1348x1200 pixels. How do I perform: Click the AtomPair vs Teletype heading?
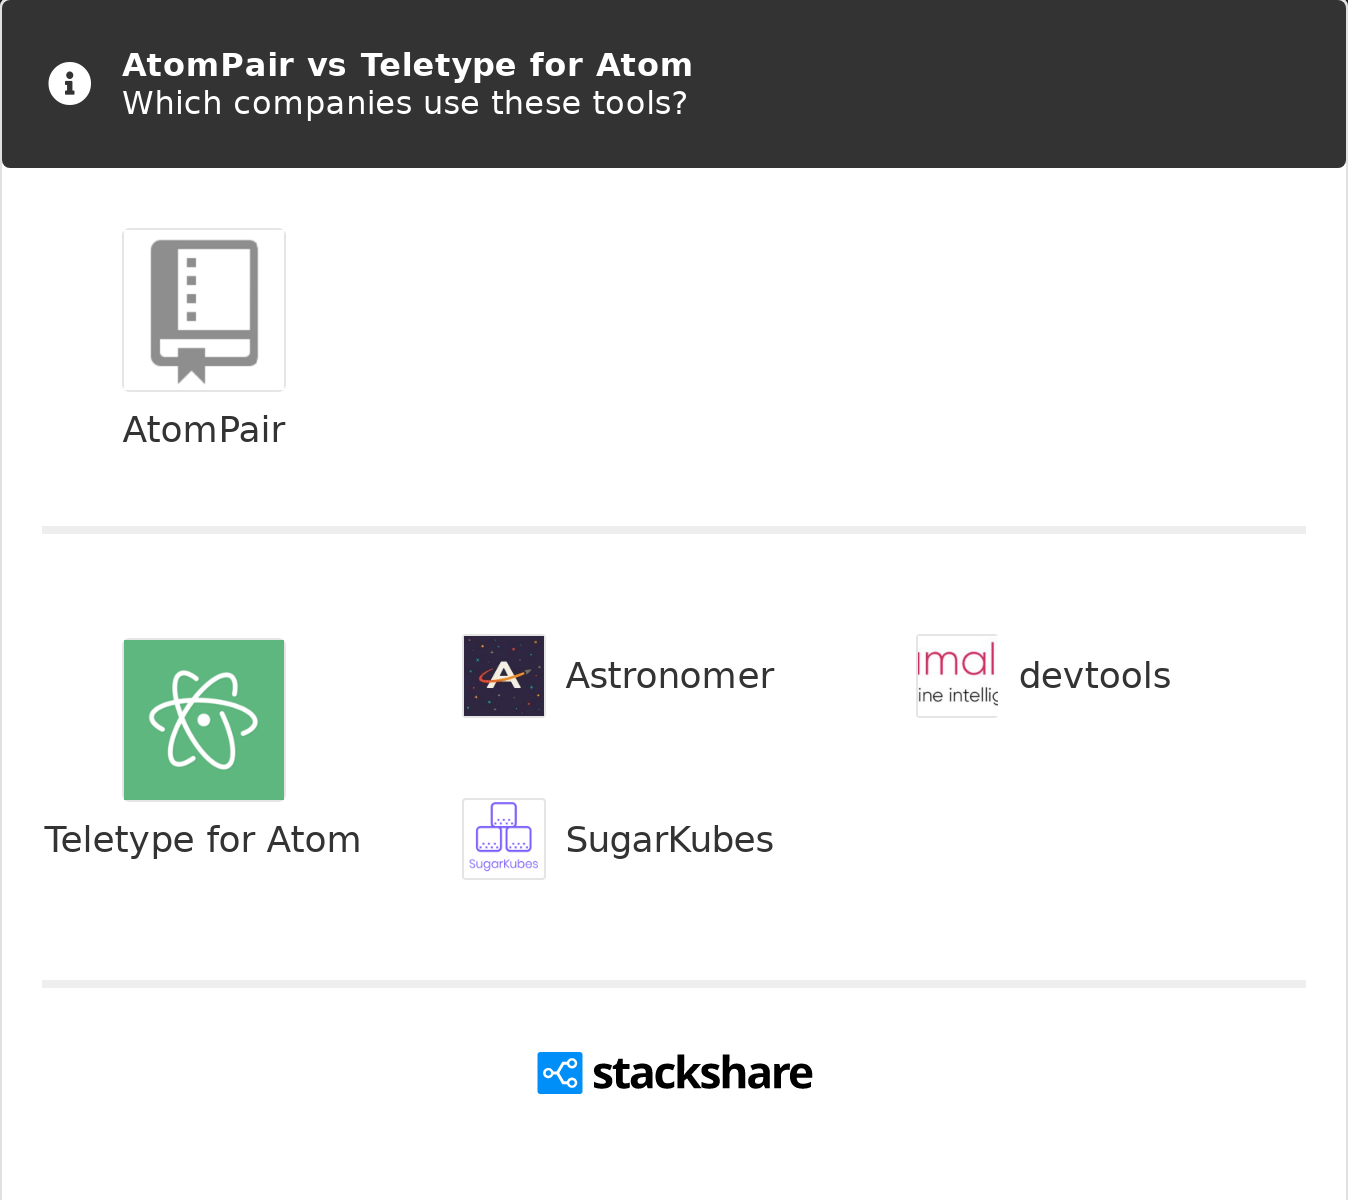point(407,64)
